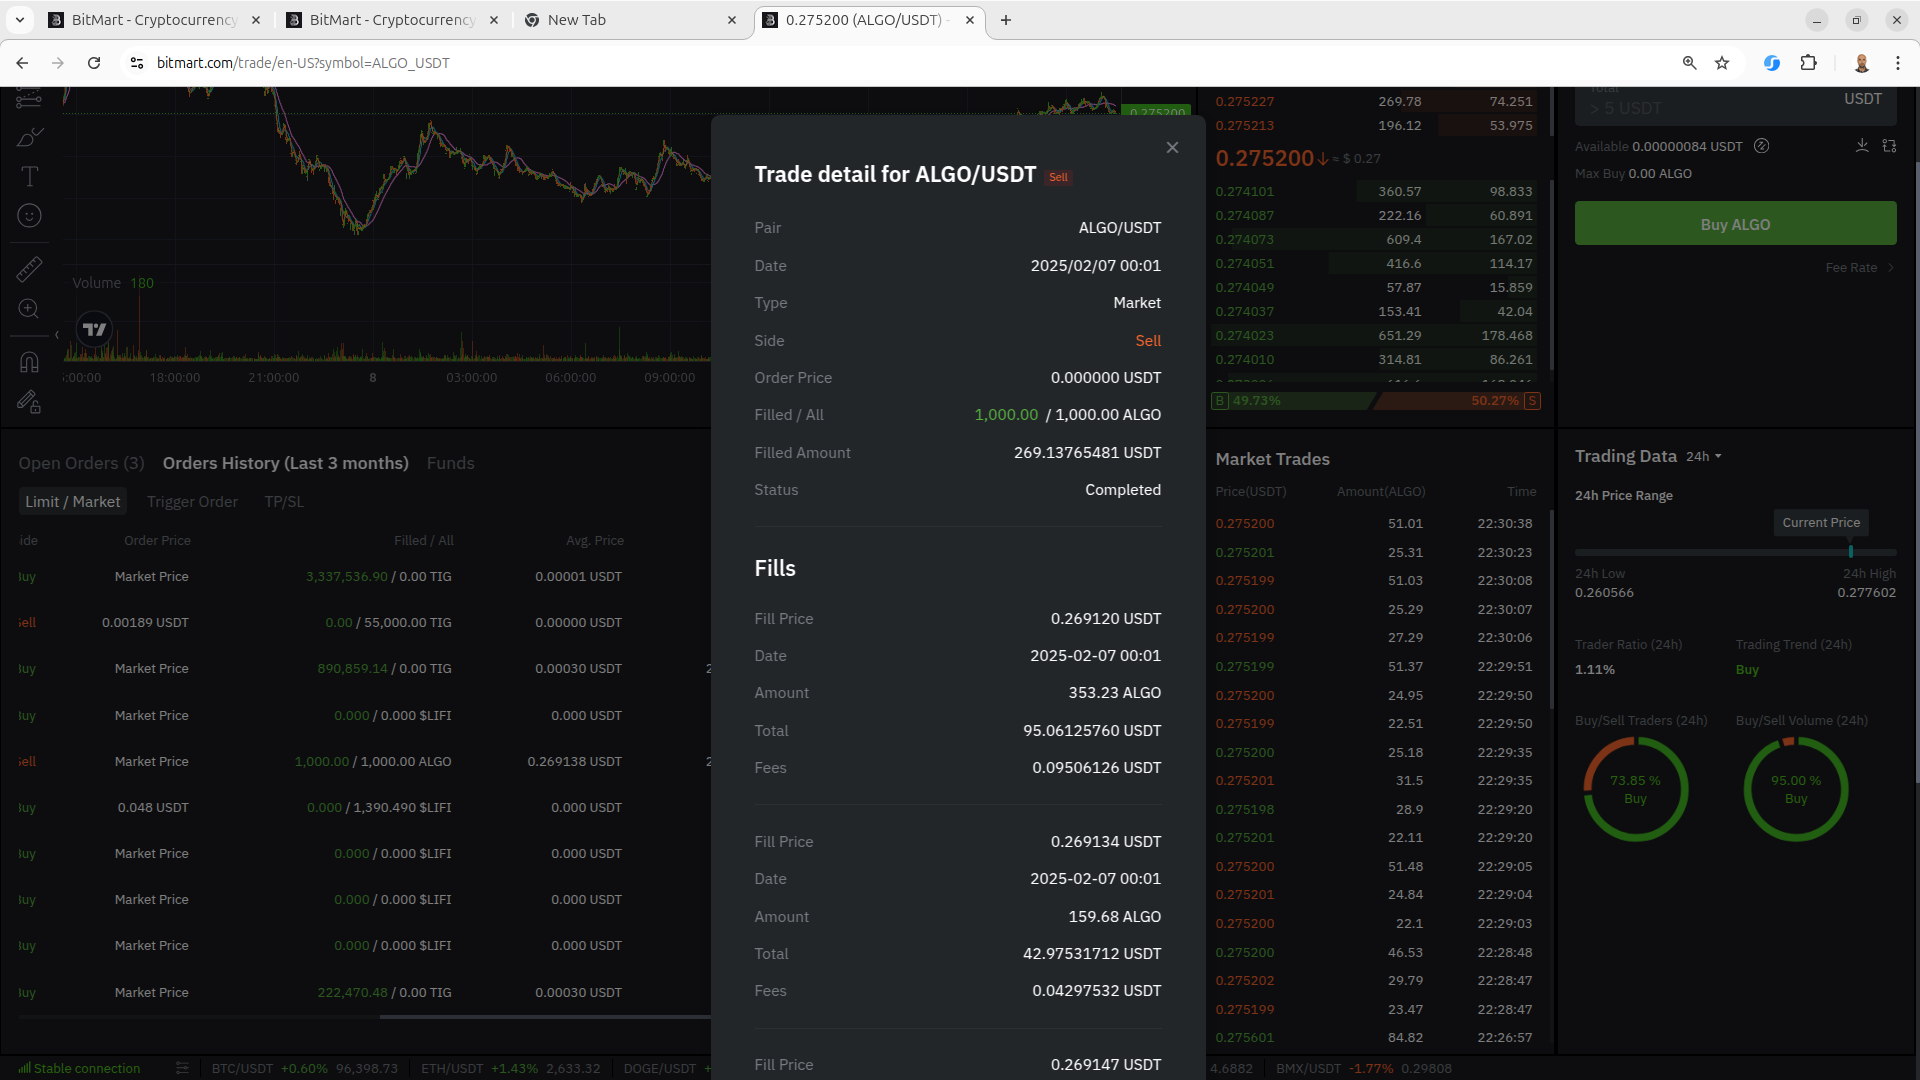Activate the chart zoom-in tool

click(x=29, y=309)
